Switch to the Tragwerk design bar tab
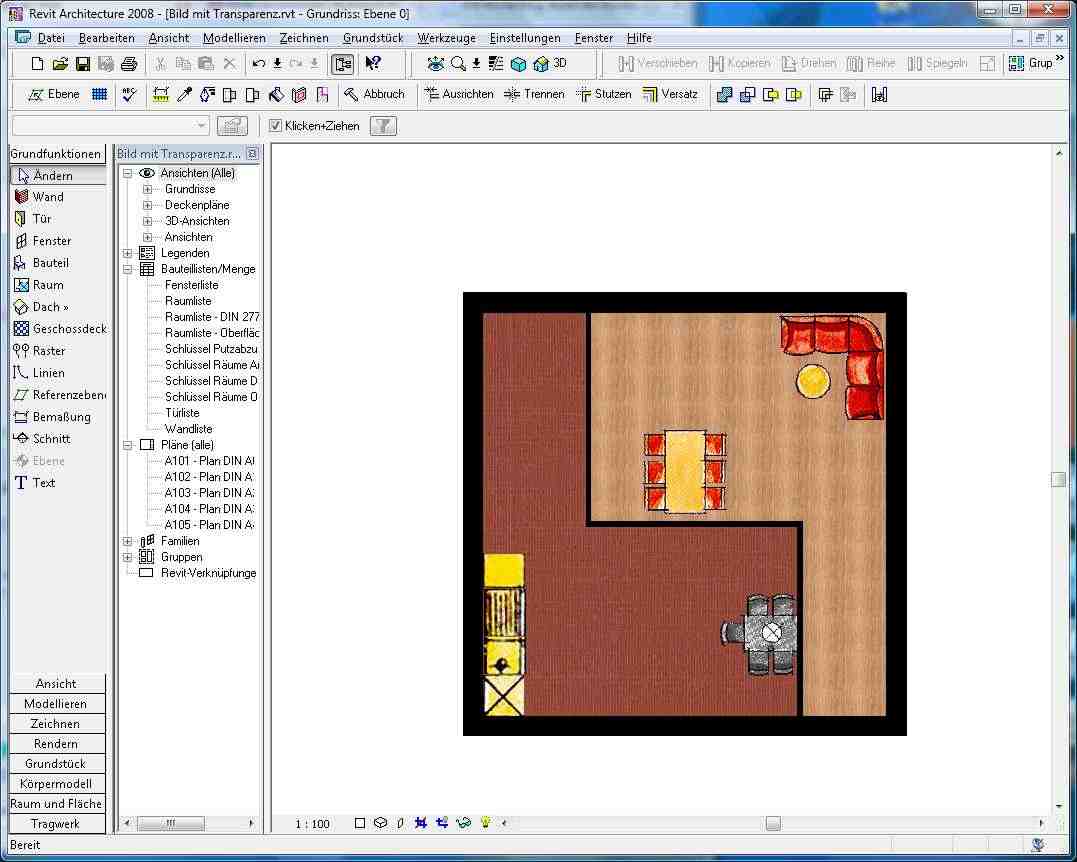This screenshot has width=1077, height=862. [56, 824]
